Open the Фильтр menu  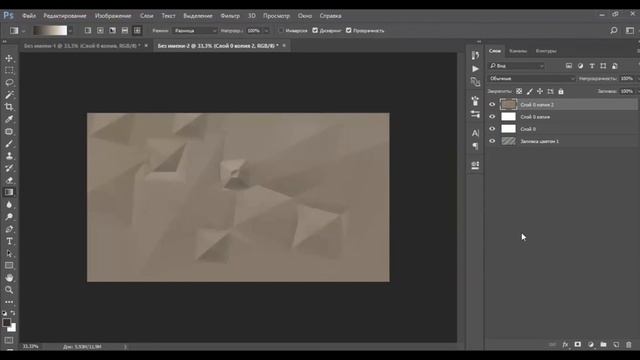230,16
